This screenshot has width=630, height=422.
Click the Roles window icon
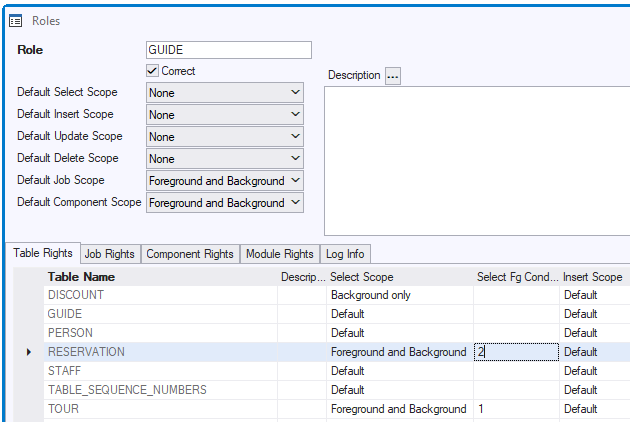click(x=16, y=20)
